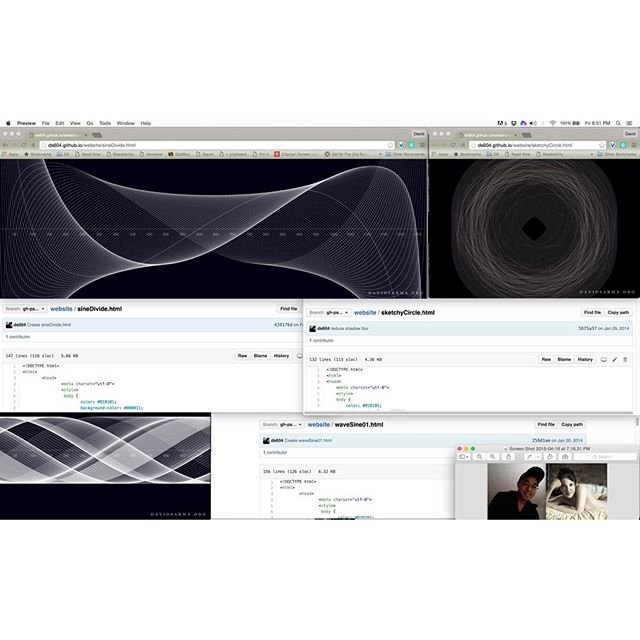Click Blame button for sineDivide.html
This screenshot has height=640, width=640.
click(x=260, y=356)
